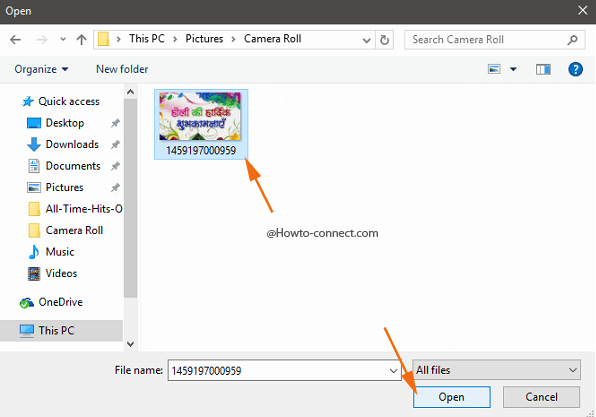Open address bar history dropdown
This screenshot has width=596, height=417.
pyautogui.click(x=366, y=40)
